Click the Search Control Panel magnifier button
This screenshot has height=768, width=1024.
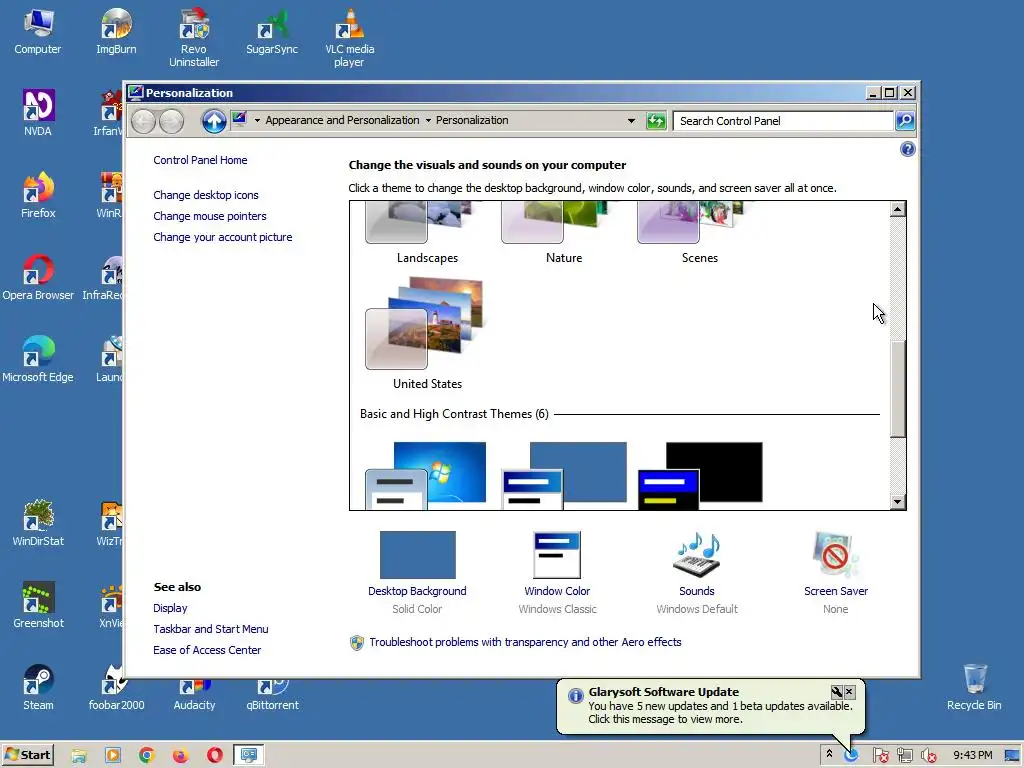(x=904, y=121)
